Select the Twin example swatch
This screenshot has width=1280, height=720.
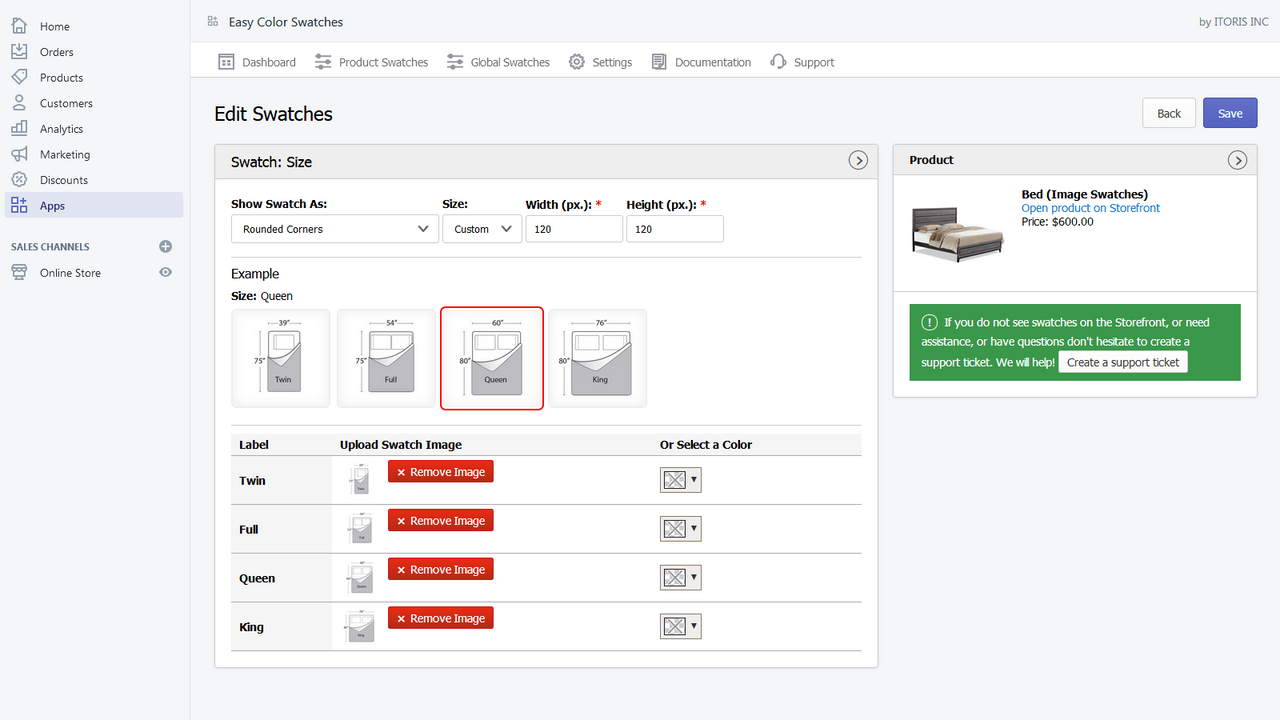coord(281,358)
